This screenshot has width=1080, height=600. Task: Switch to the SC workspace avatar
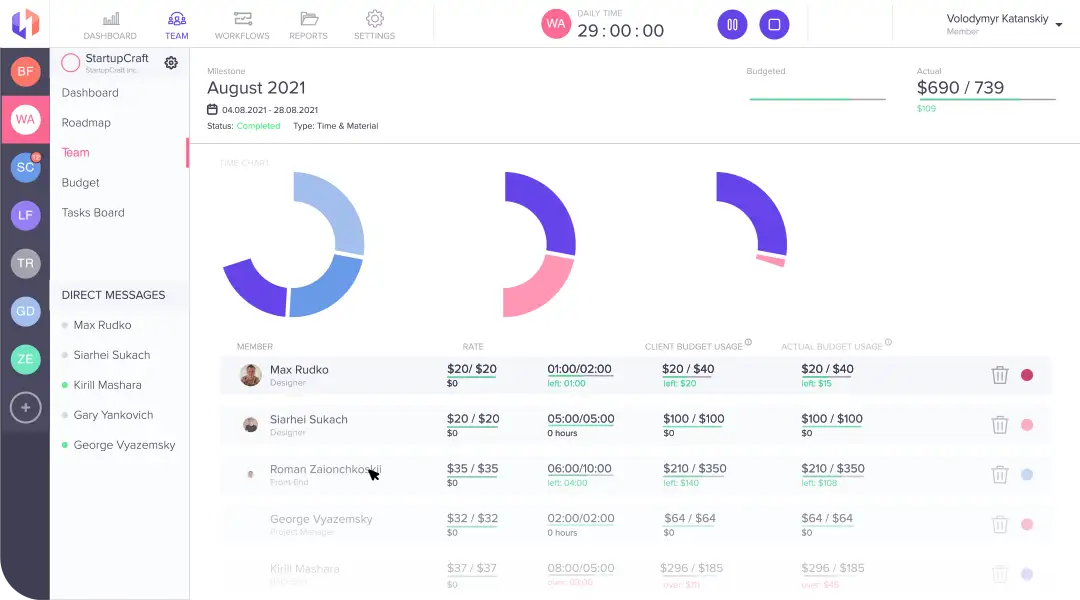[25, 167]
